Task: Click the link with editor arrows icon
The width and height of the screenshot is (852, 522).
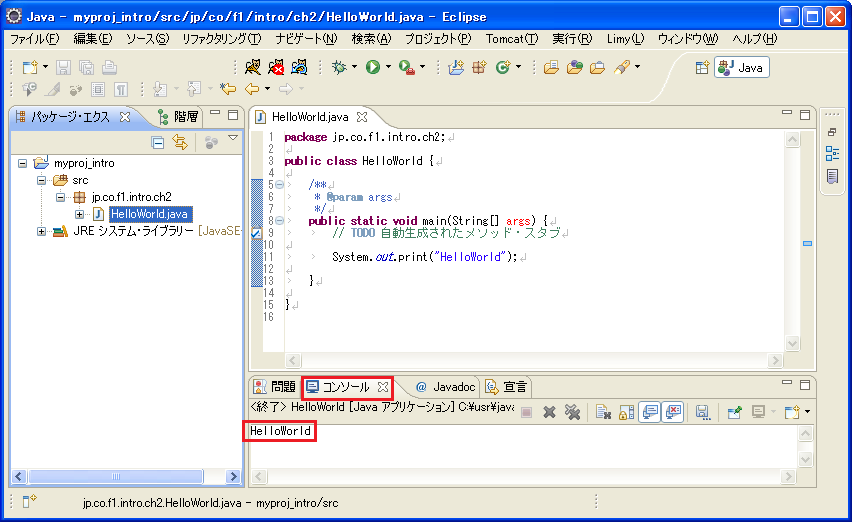Action: tap(180, 143)
